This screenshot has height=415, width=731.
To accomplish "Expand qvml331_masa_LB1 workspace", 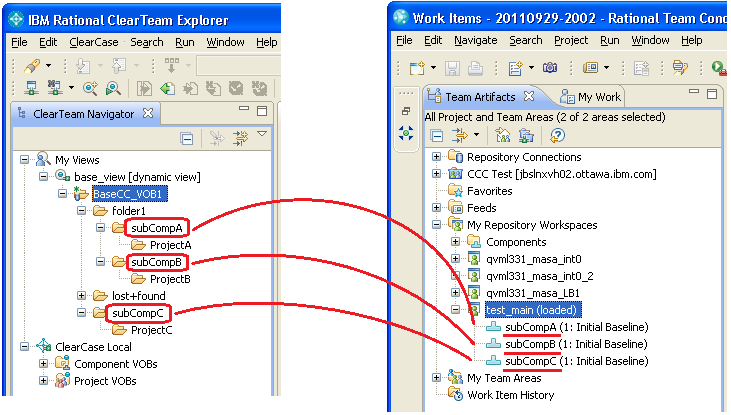I will (455, 292).
